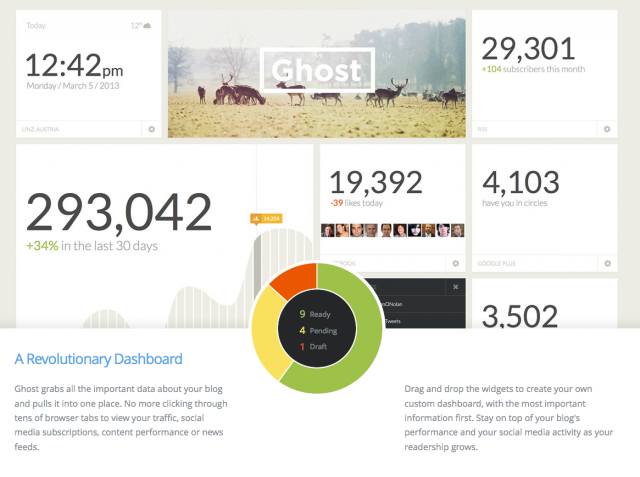Click the "LINZ, AUSTRIA" location label
Image resolution: width=640 pixels, height=477 pixels.
tap(40, 129)
